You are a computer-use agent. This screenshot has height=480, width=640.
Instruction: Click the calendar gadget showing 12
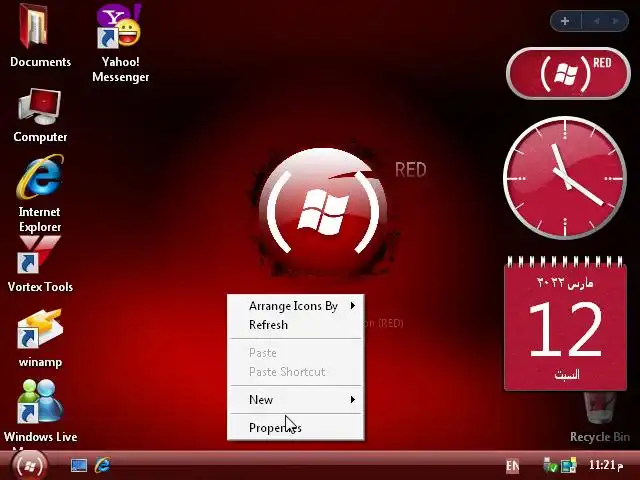tap(565, 323)
